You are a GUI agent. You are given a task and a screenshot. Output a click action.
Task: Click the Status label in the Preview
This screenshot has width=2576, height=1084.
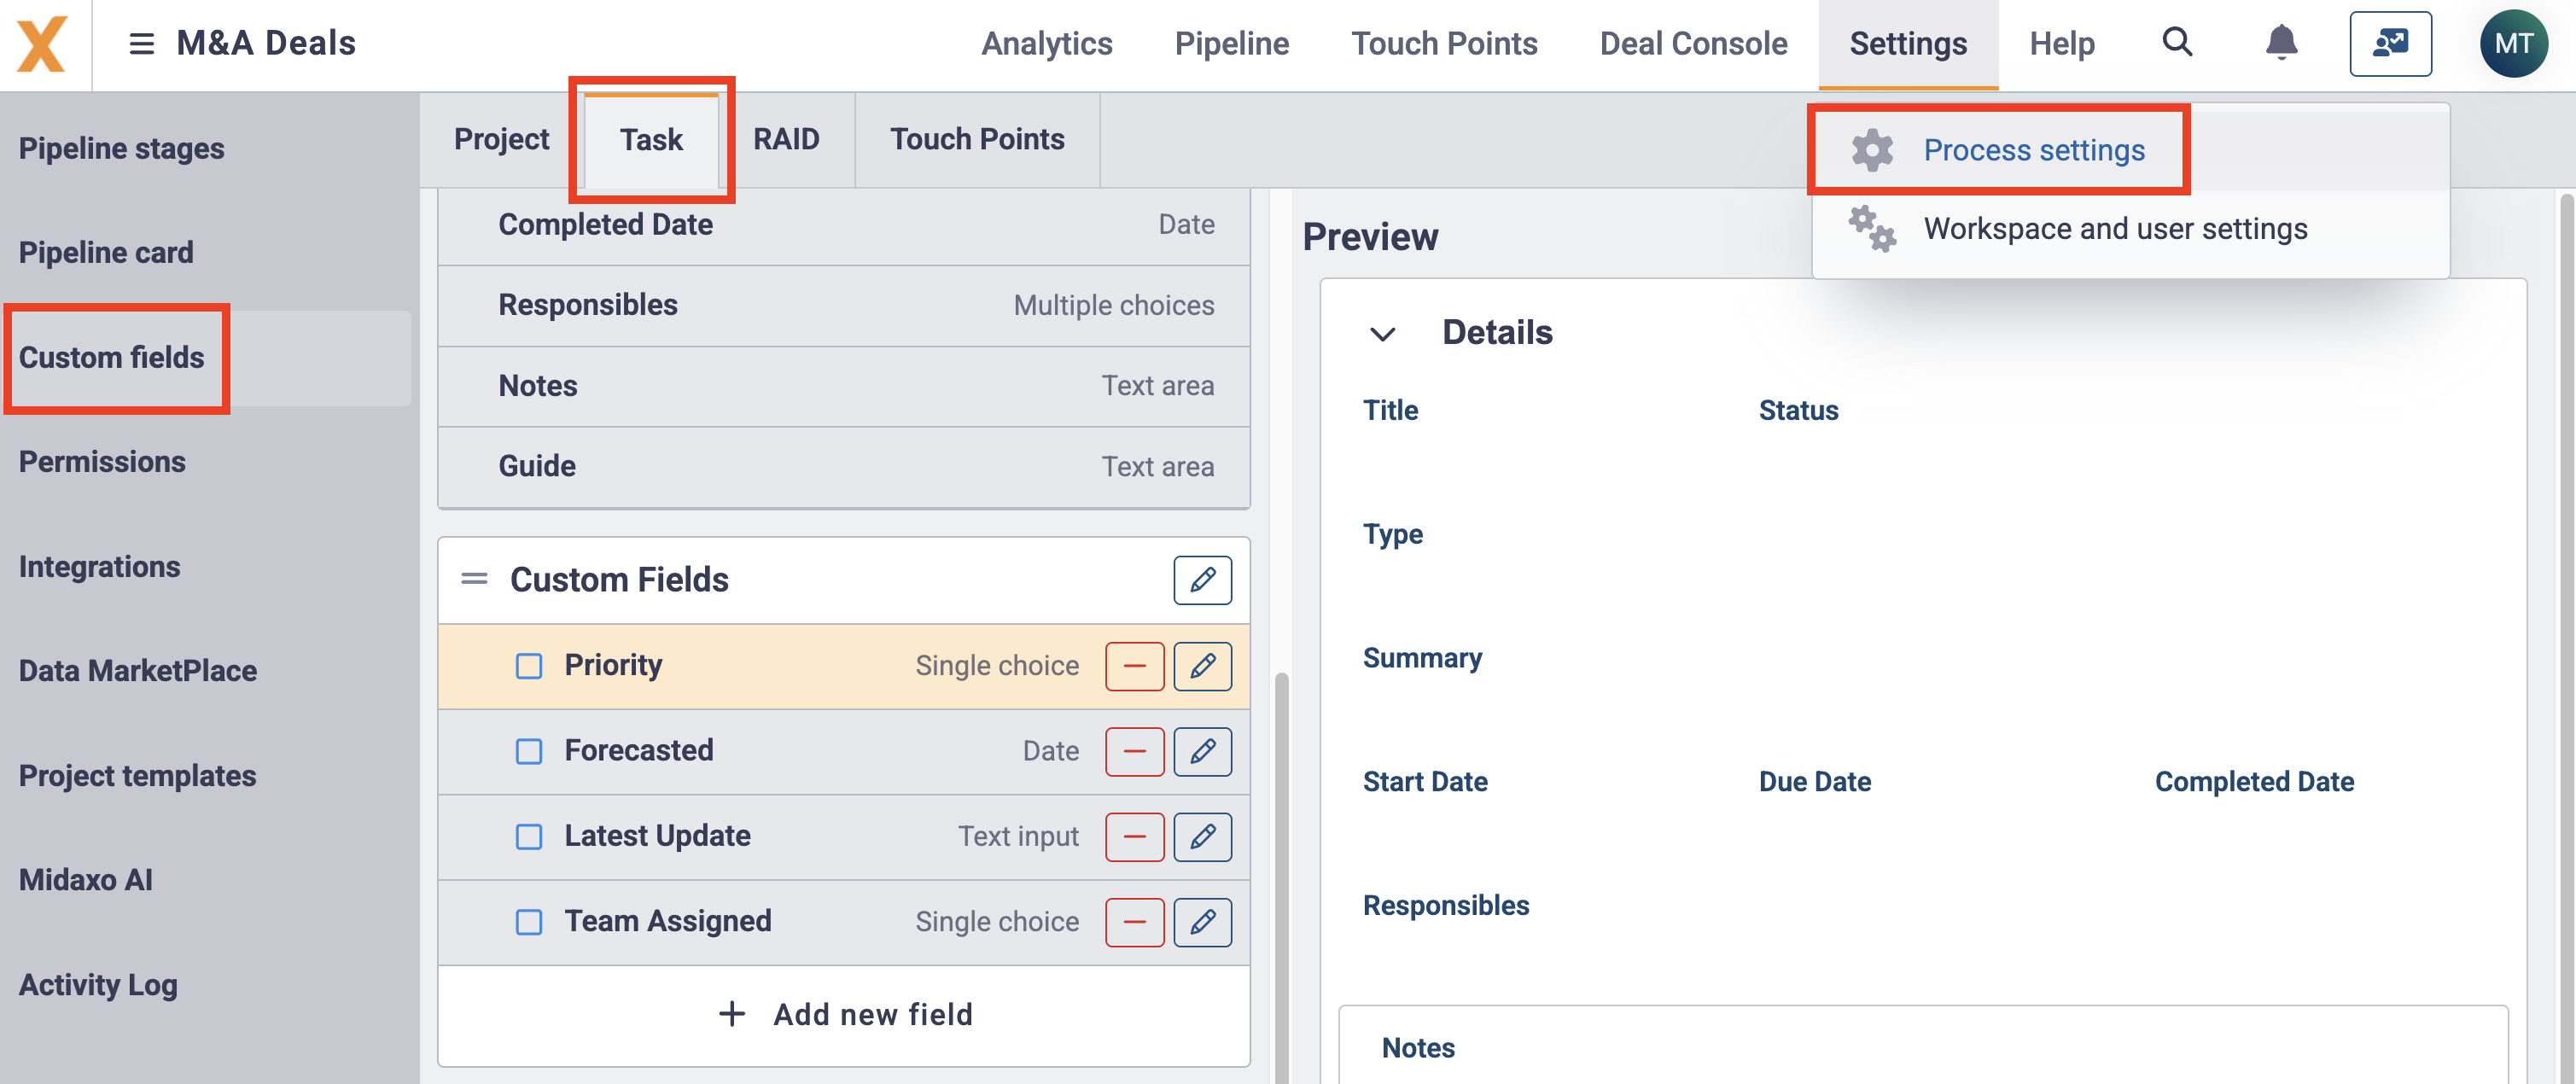click(x=1798, y=411)
